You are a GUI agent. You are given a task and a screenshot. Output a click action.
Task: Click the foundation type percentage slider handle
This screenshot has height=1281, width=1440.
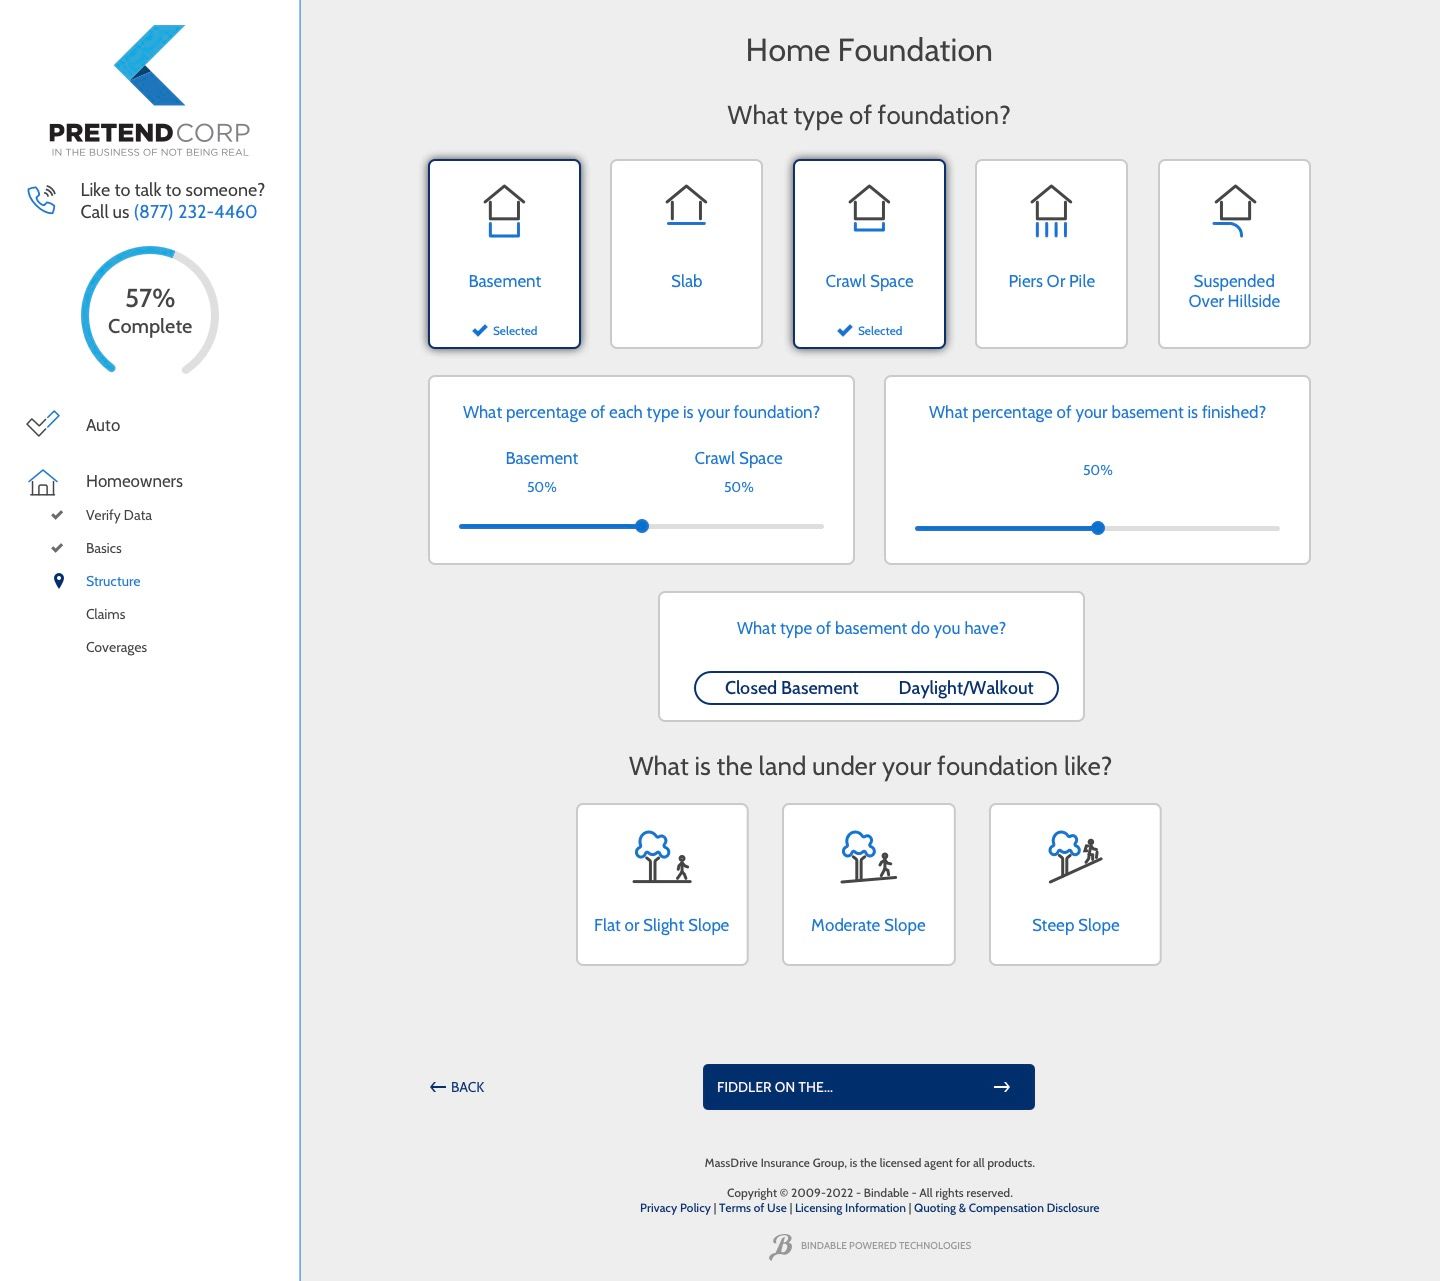pos(642,526)
